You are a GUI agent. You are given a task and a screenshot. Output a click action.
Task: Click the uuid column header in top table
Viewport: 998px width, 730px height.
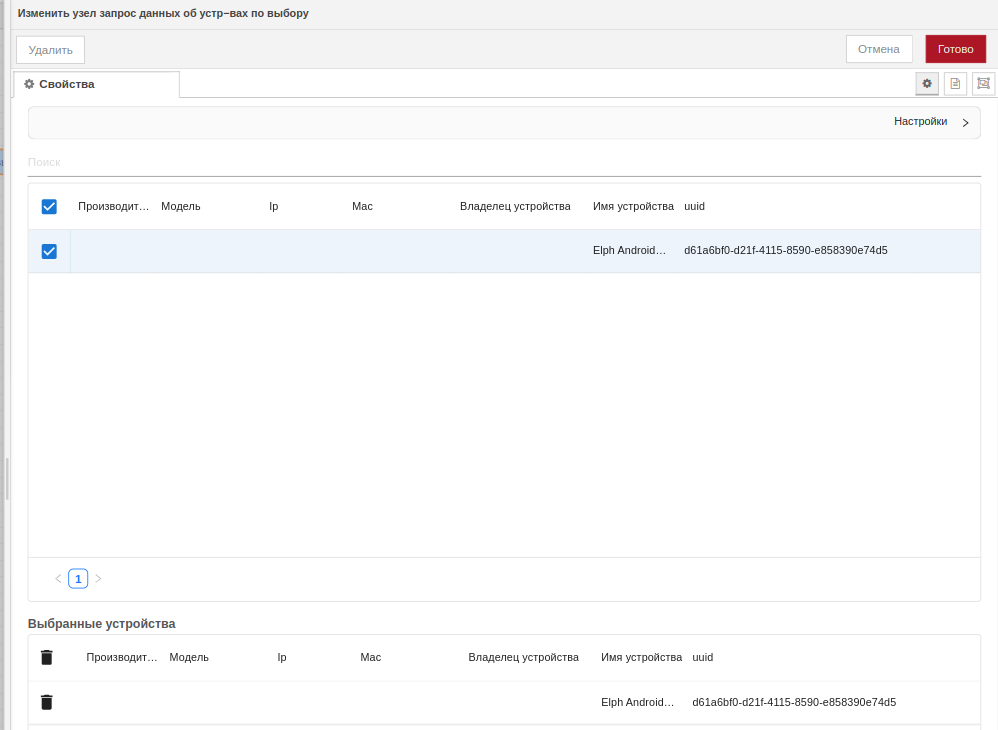click(694, 206)
